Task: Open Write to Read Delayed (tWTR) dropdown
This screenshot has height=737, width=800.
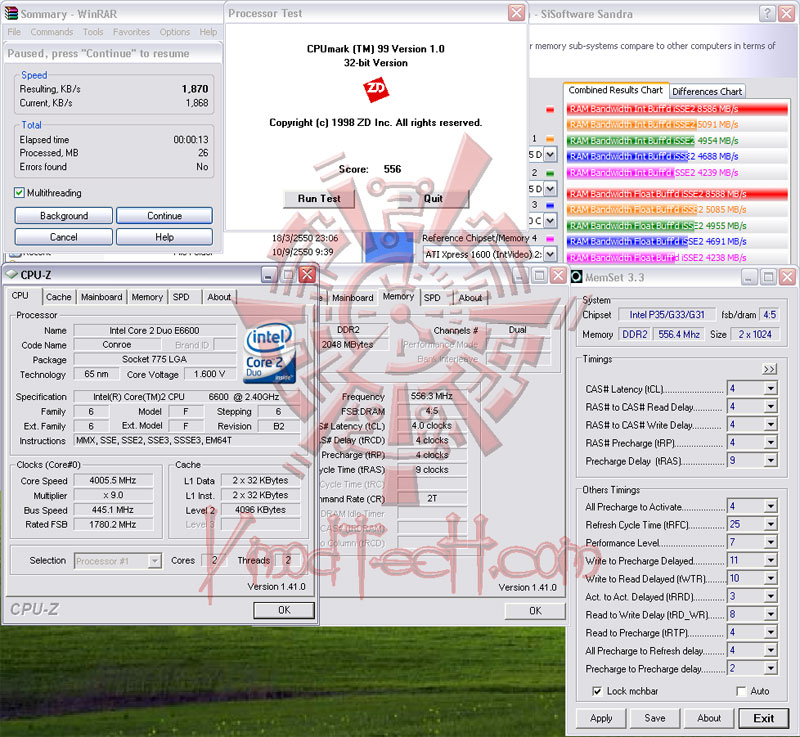Action: 770,578
